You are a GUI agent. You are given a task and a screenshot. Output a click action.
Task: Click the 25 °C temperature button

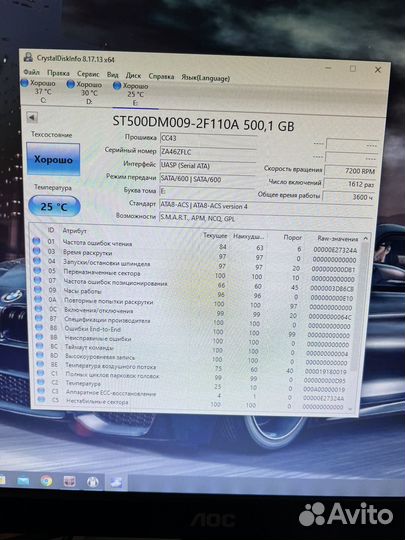(x=54, y=206)
